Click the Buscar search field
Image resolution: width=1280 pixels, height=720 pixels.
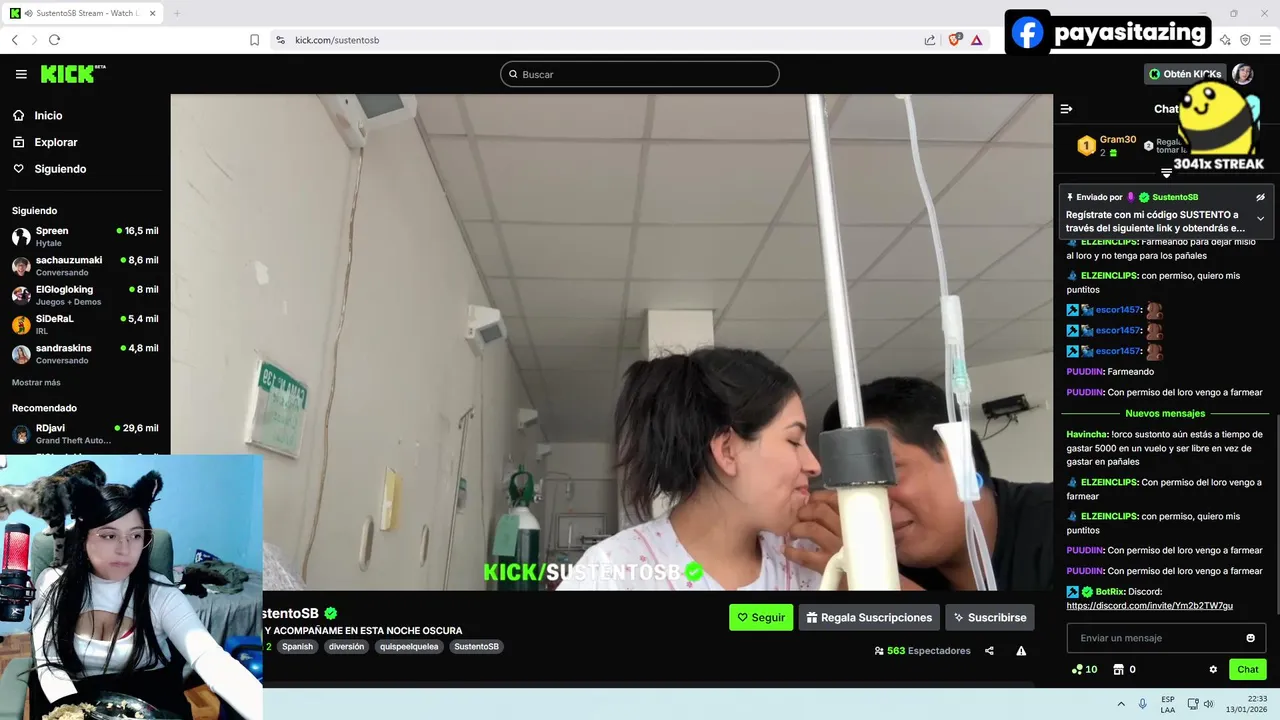tap(640, 74)
